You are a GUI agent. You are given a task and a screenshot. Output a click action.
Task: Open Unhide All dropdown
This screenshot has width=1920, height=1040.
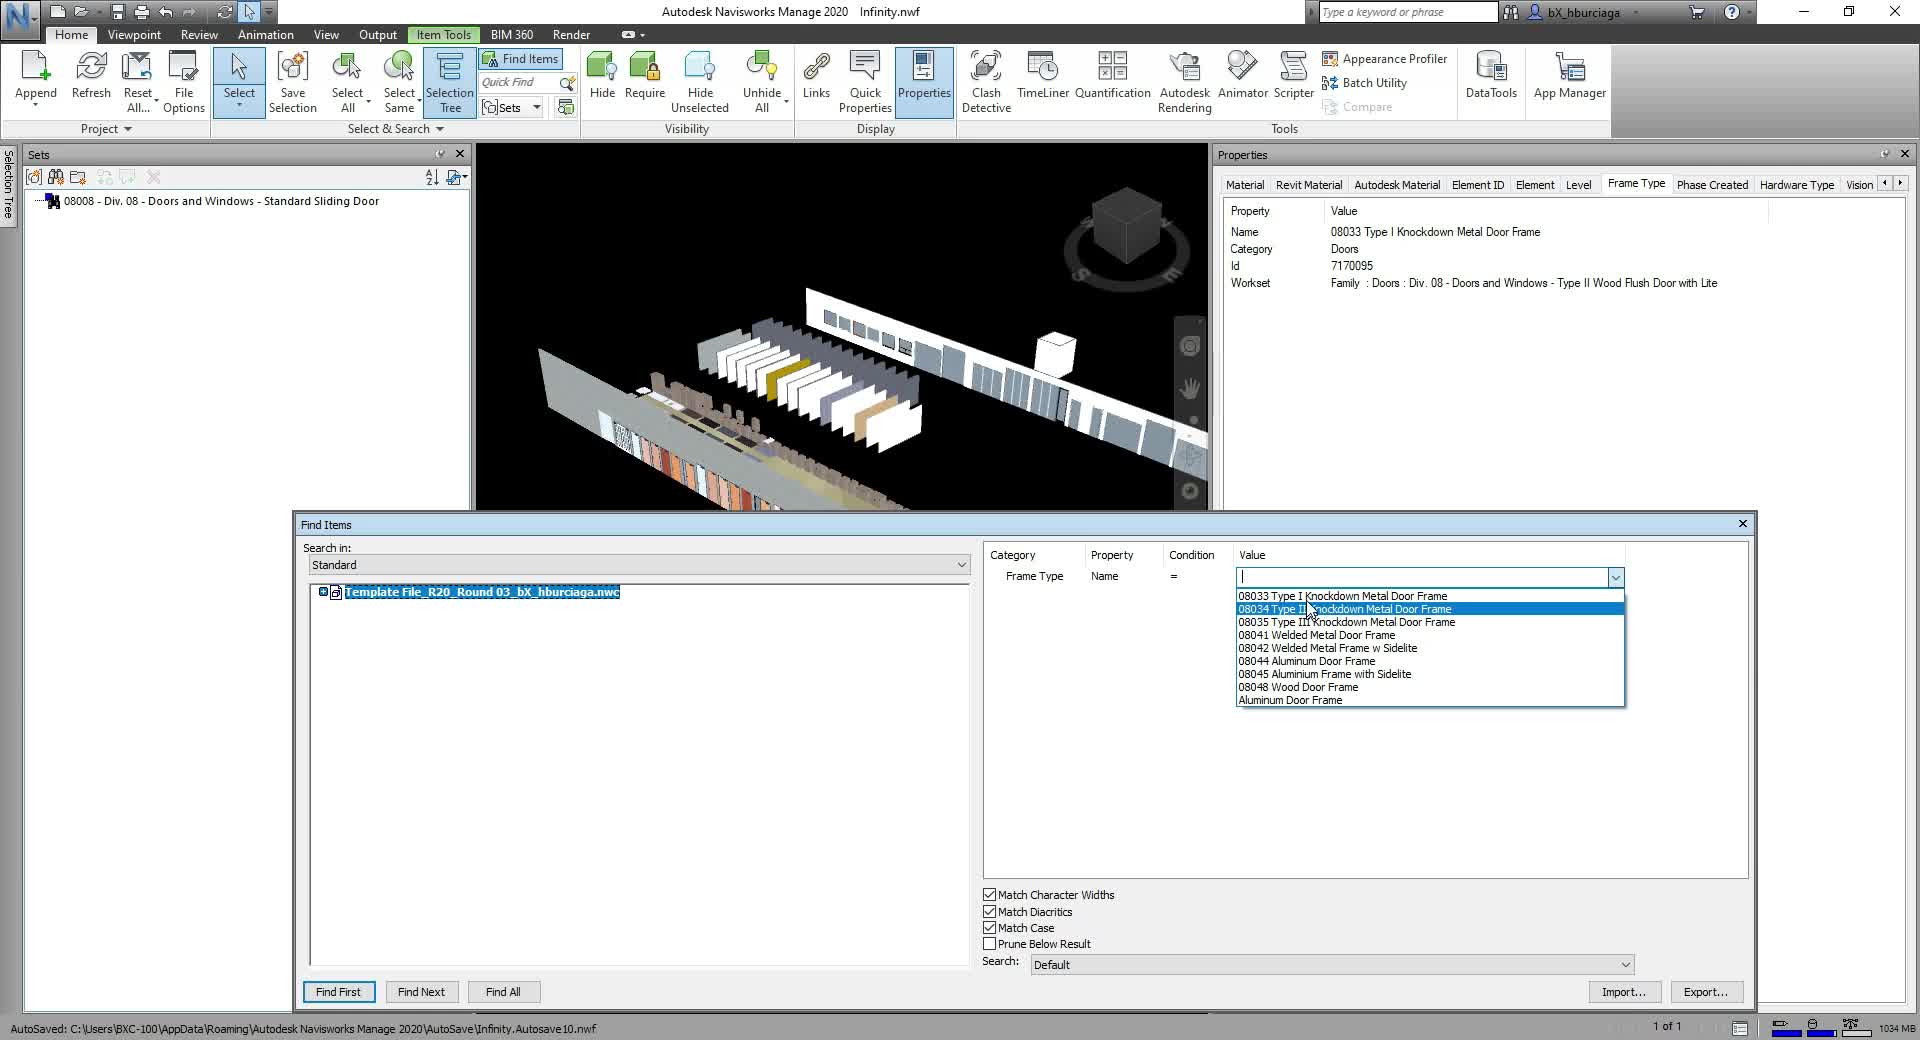pos(787,100)
